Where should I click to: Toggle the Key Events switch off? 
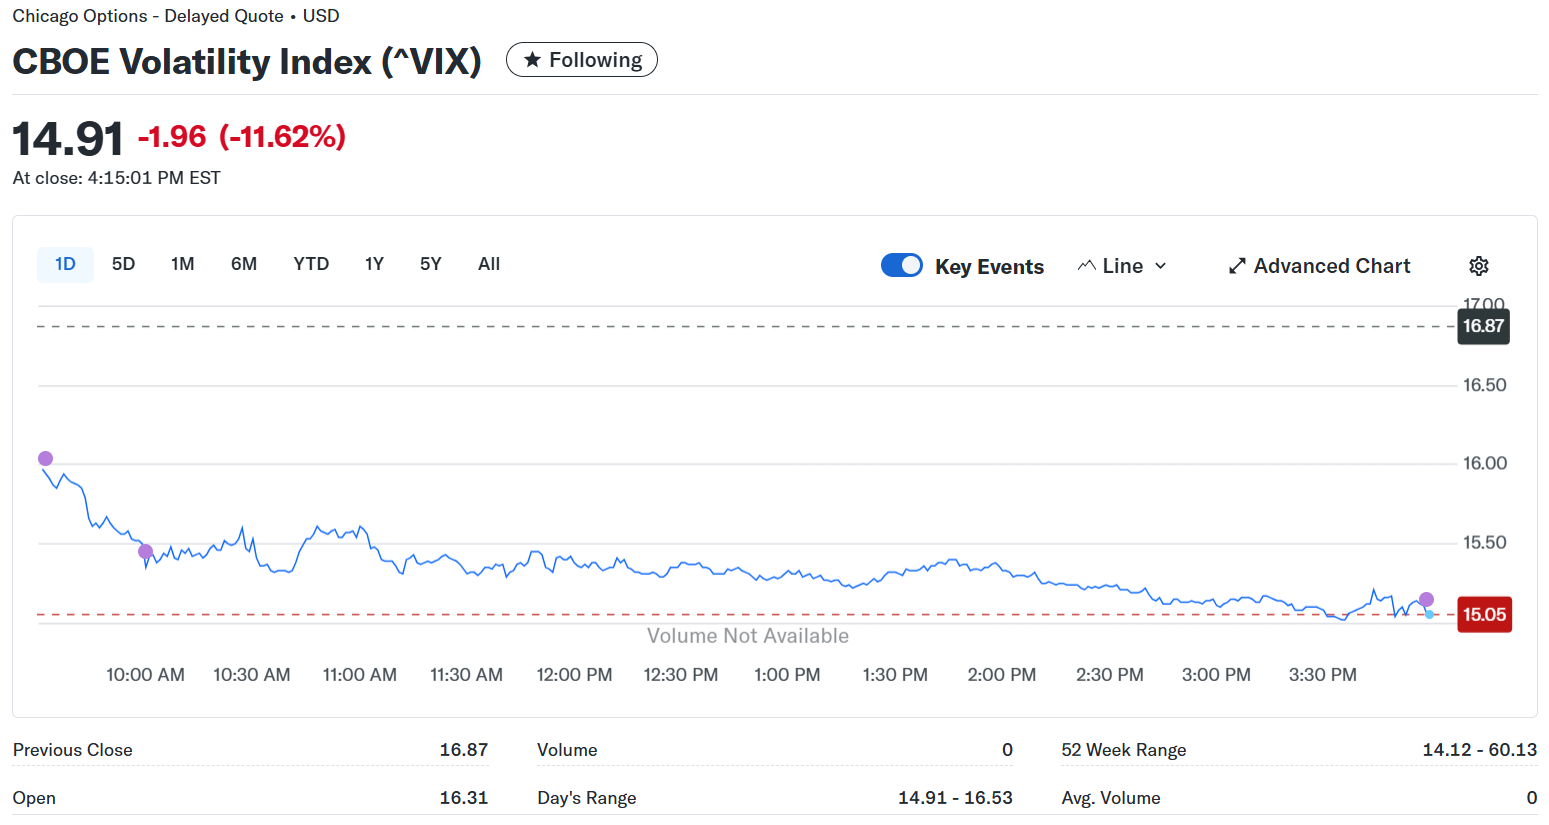[x=902, y=265]
